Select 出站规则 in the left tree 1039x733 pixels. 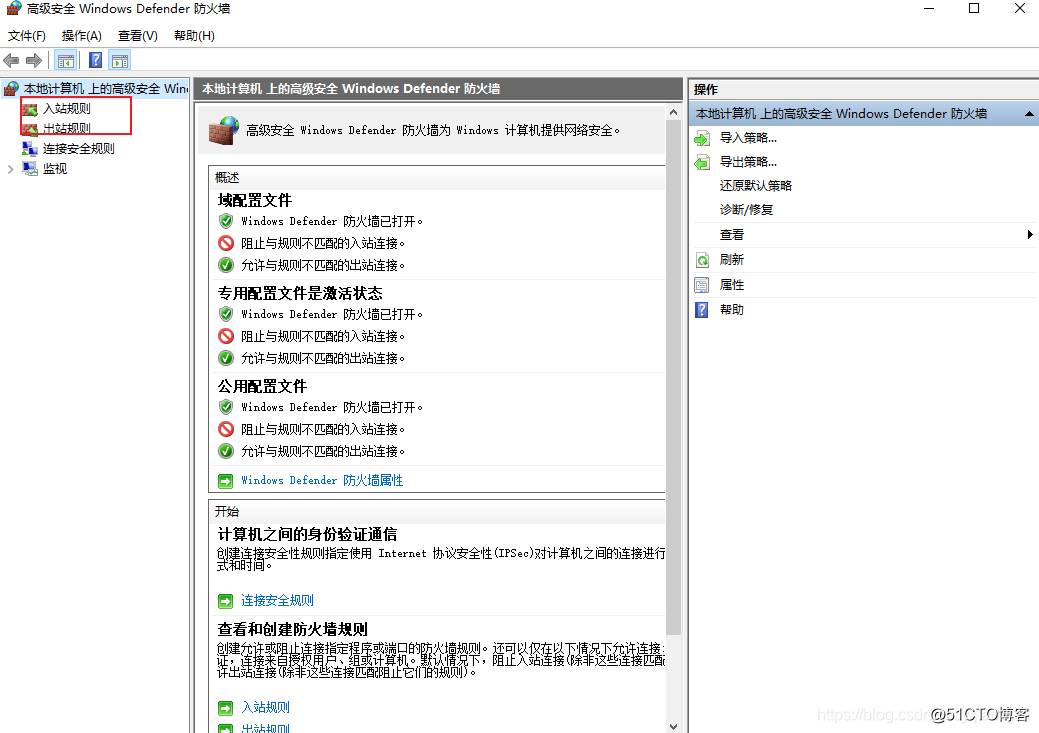[66, 129]
